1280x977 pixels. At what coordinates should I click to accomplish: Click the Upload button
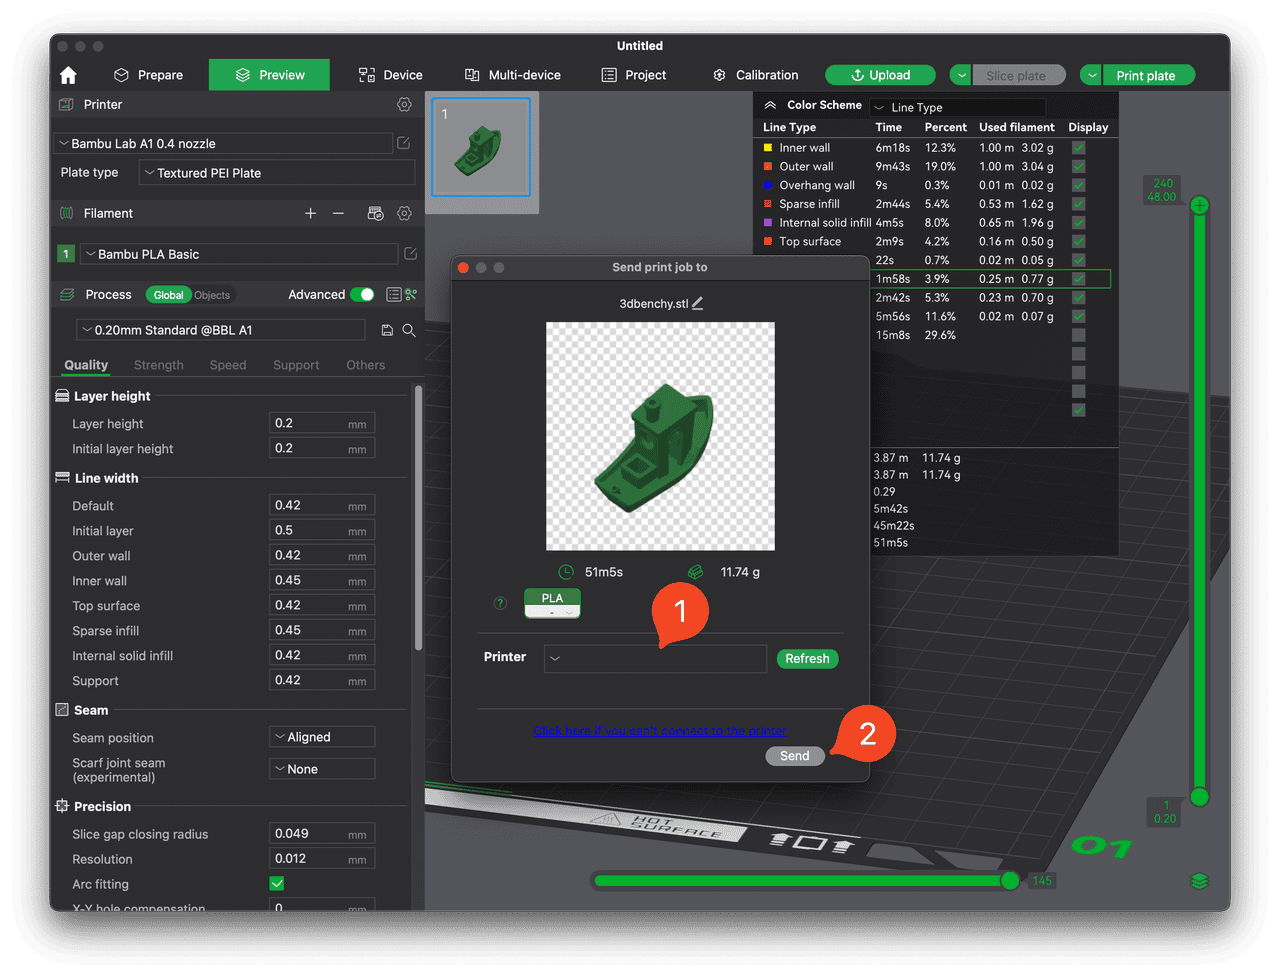click(880, 75)
